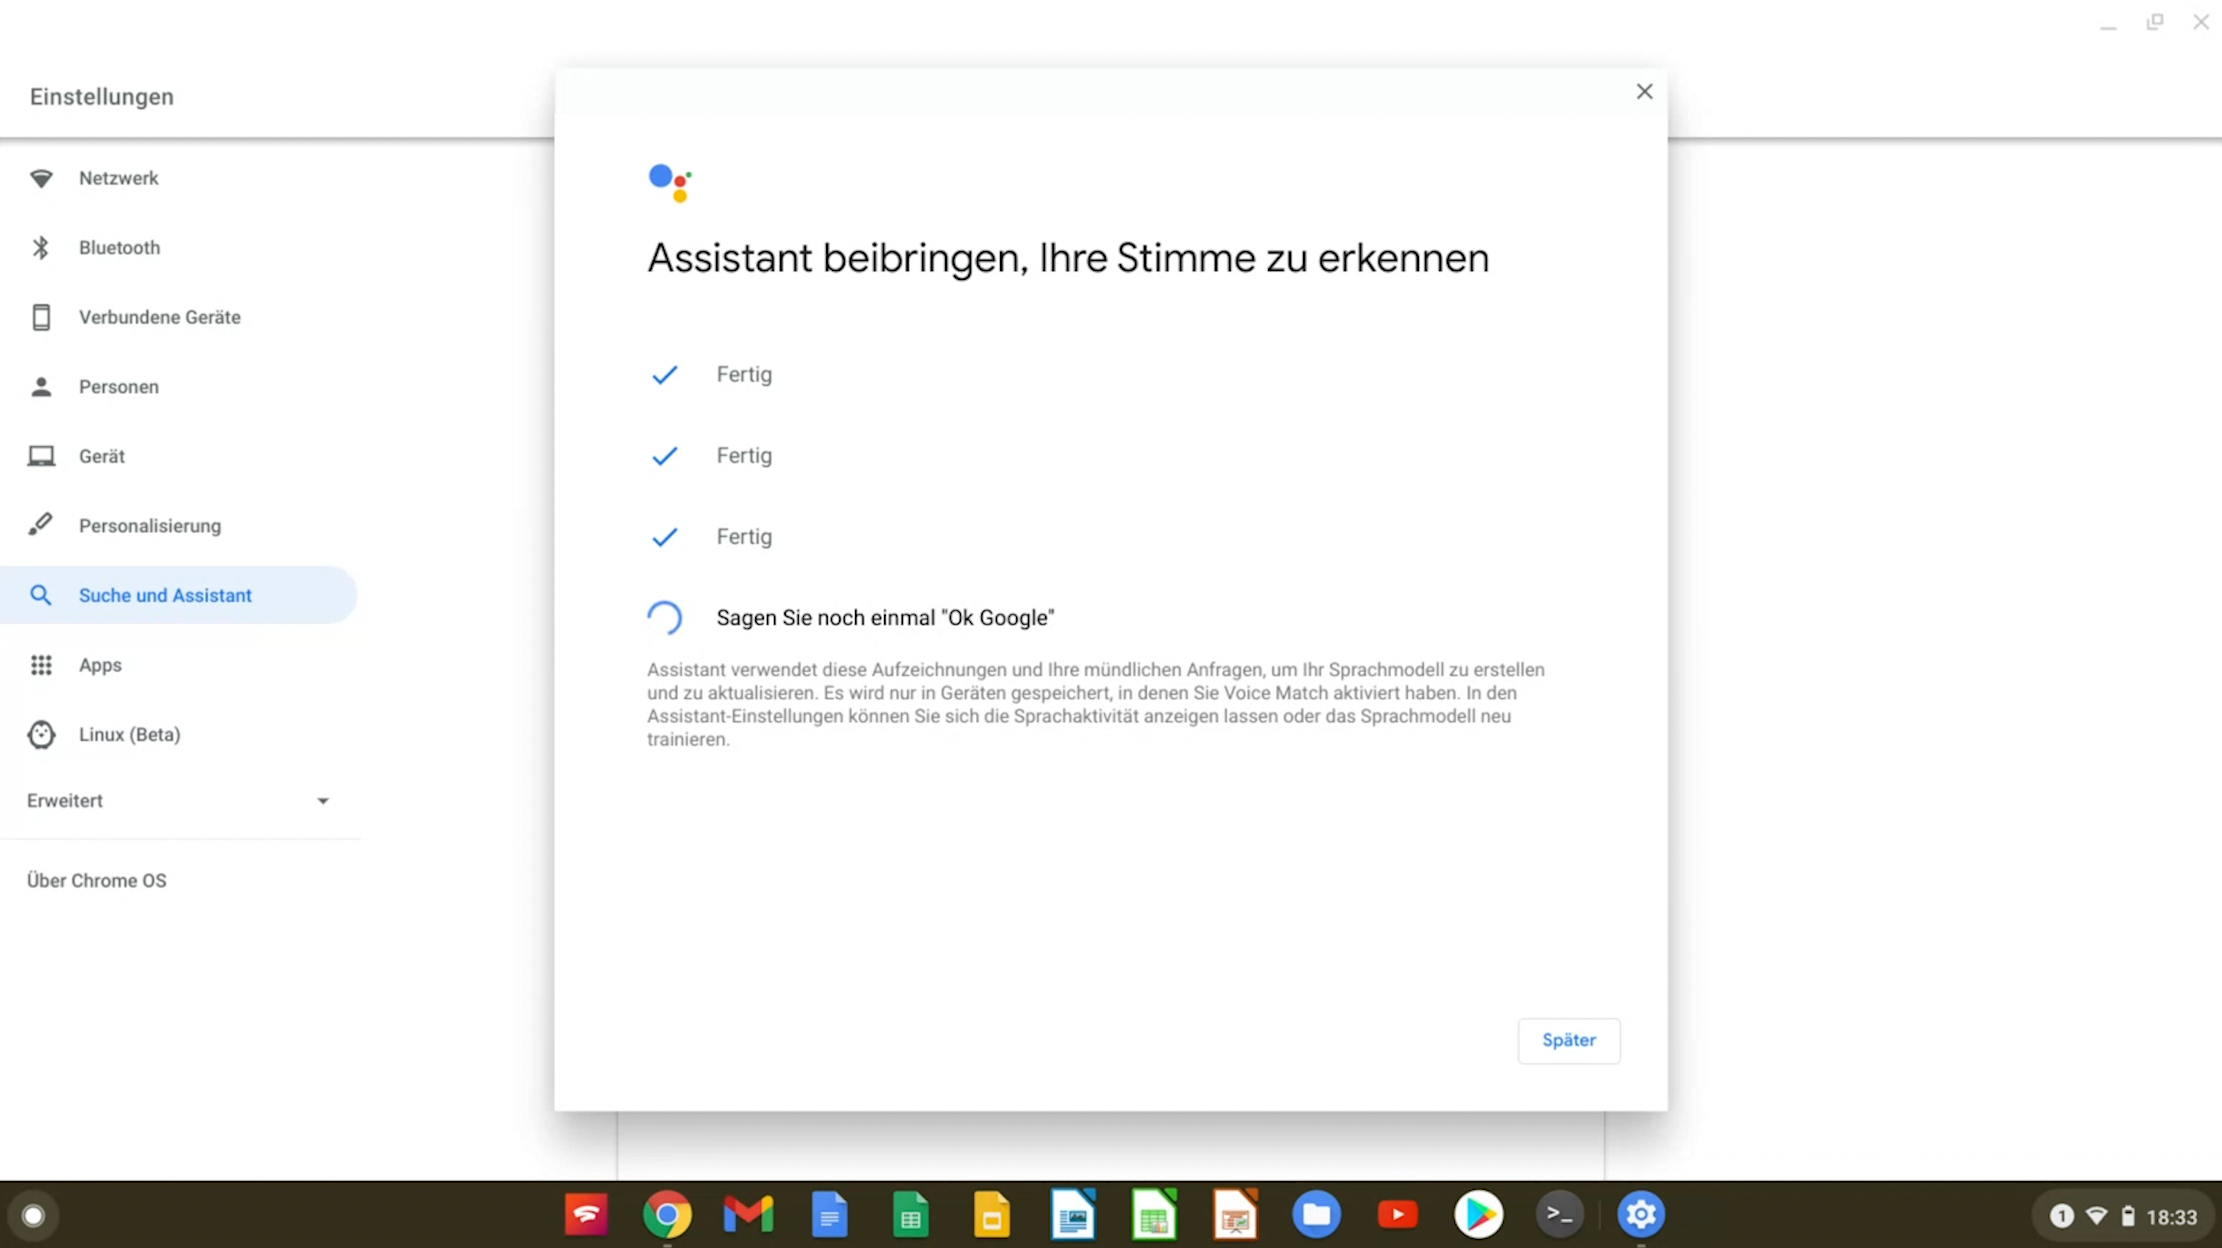The width and height of the screenshot is (2222, 1248).
Task: Open Google Chrome browser
Action: point(667,1214)
